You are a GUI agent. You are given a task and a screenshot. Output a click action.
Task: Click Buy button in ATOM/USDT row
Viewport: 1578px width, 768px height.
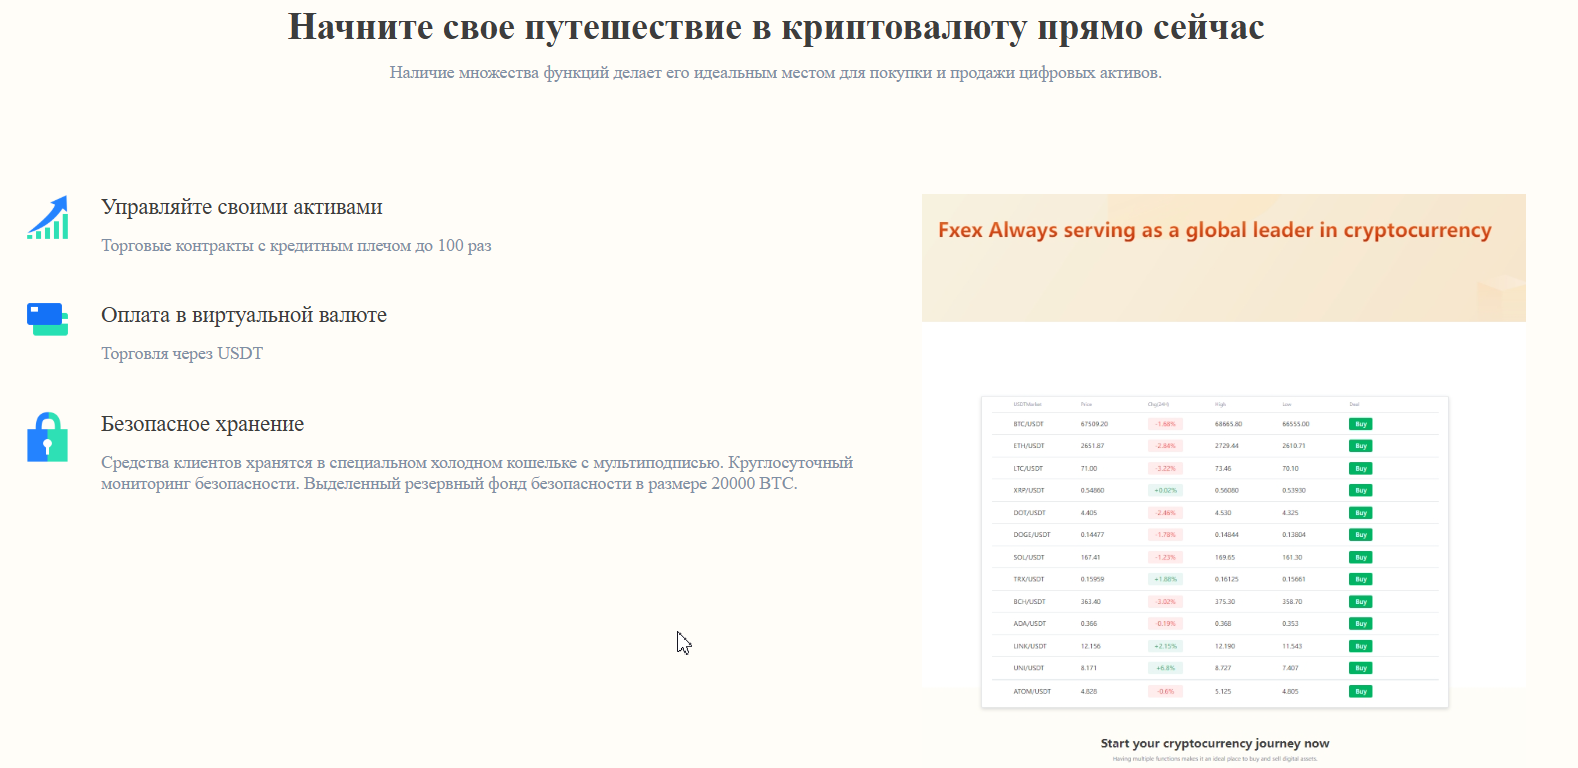[x=1360, y=691]
